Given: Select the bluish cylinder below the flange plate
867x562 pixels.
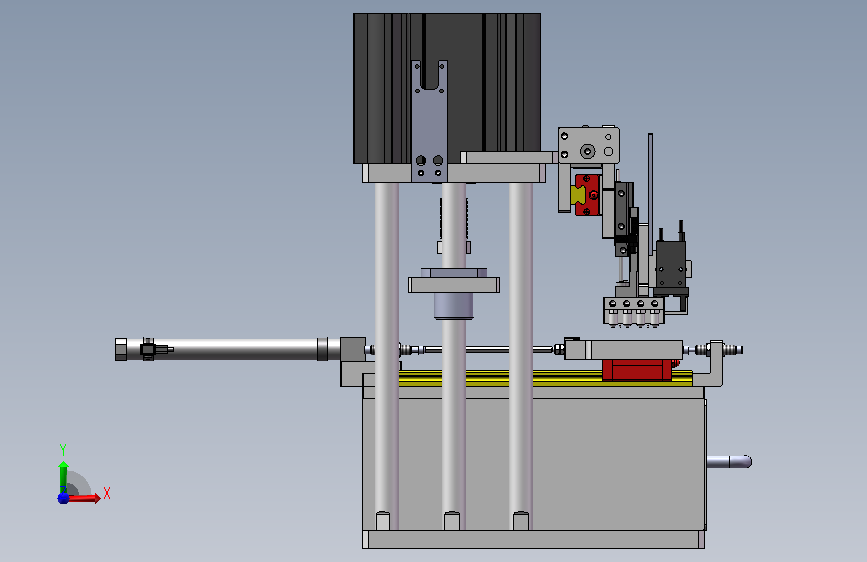Looking at the screenshot, I should (x=453, y=306).
